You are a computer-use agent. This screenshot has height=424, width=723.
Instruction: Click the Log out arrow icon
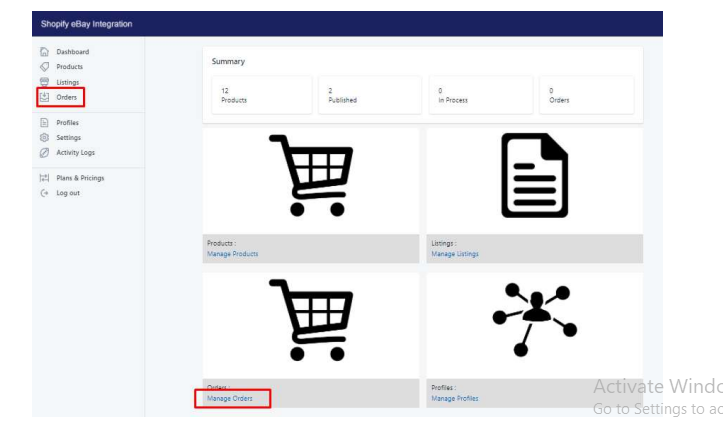point(44,193)
